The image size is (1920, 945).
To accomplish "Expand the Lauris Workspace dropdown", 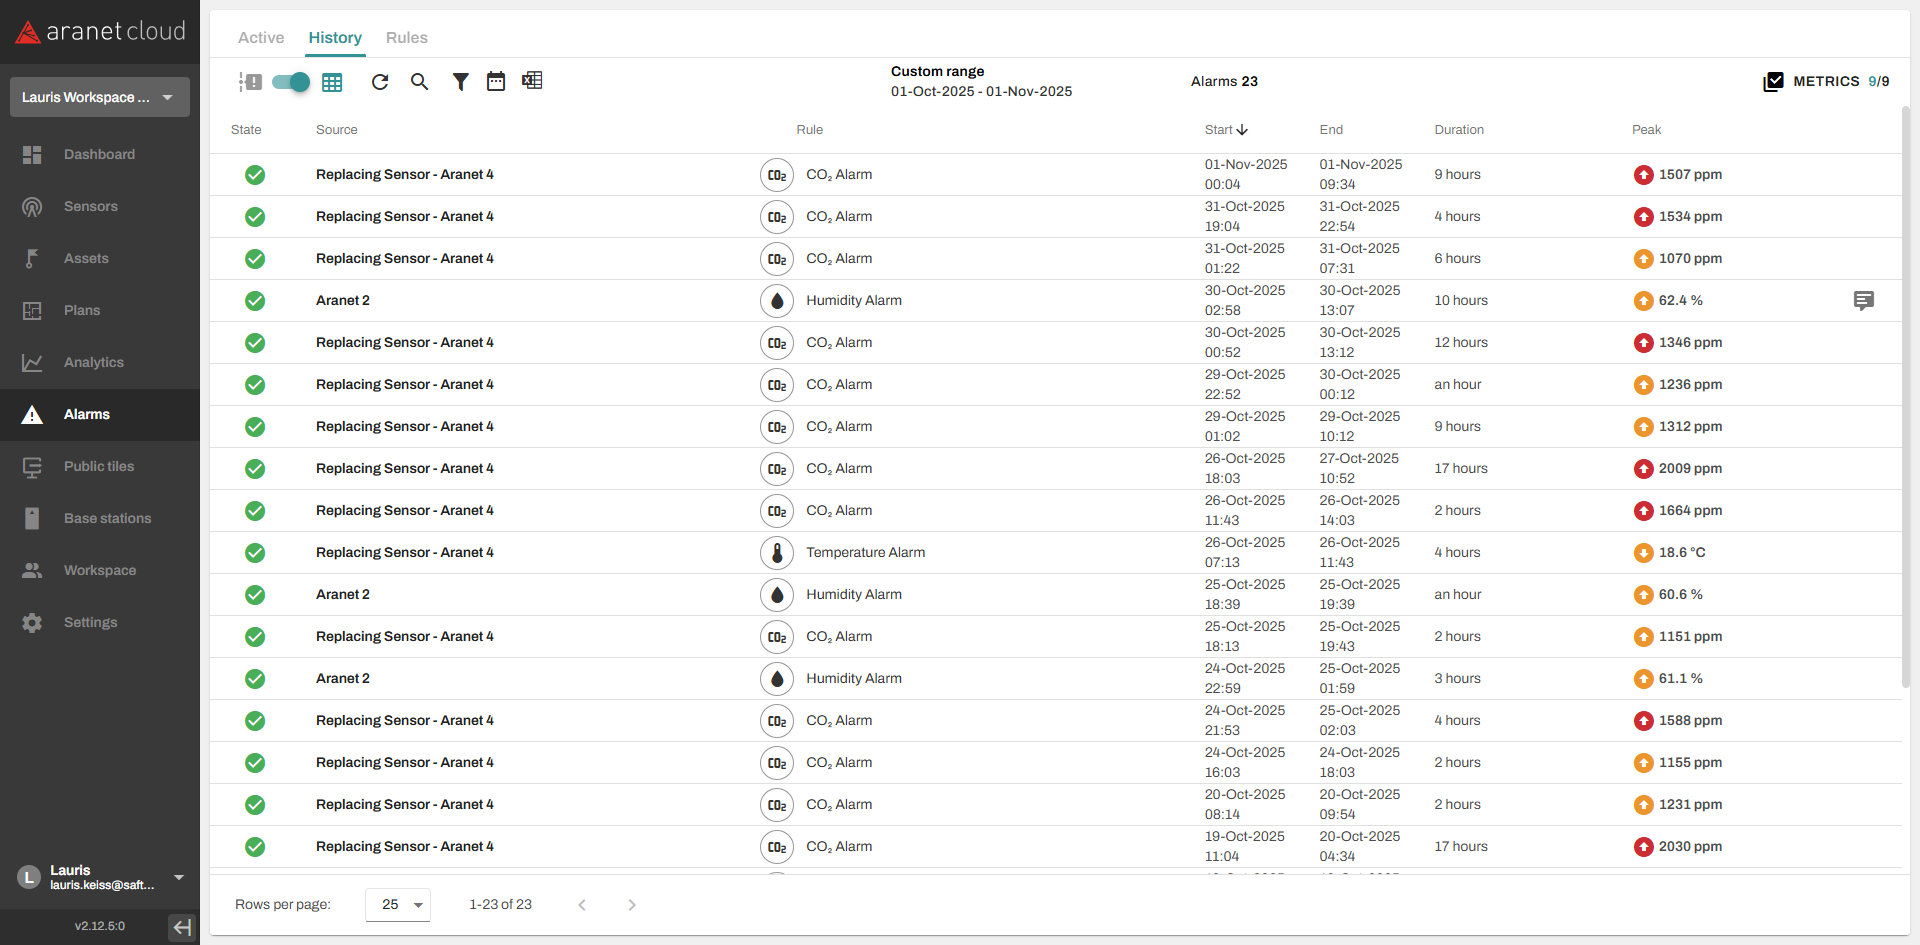I will coord(100,97).
